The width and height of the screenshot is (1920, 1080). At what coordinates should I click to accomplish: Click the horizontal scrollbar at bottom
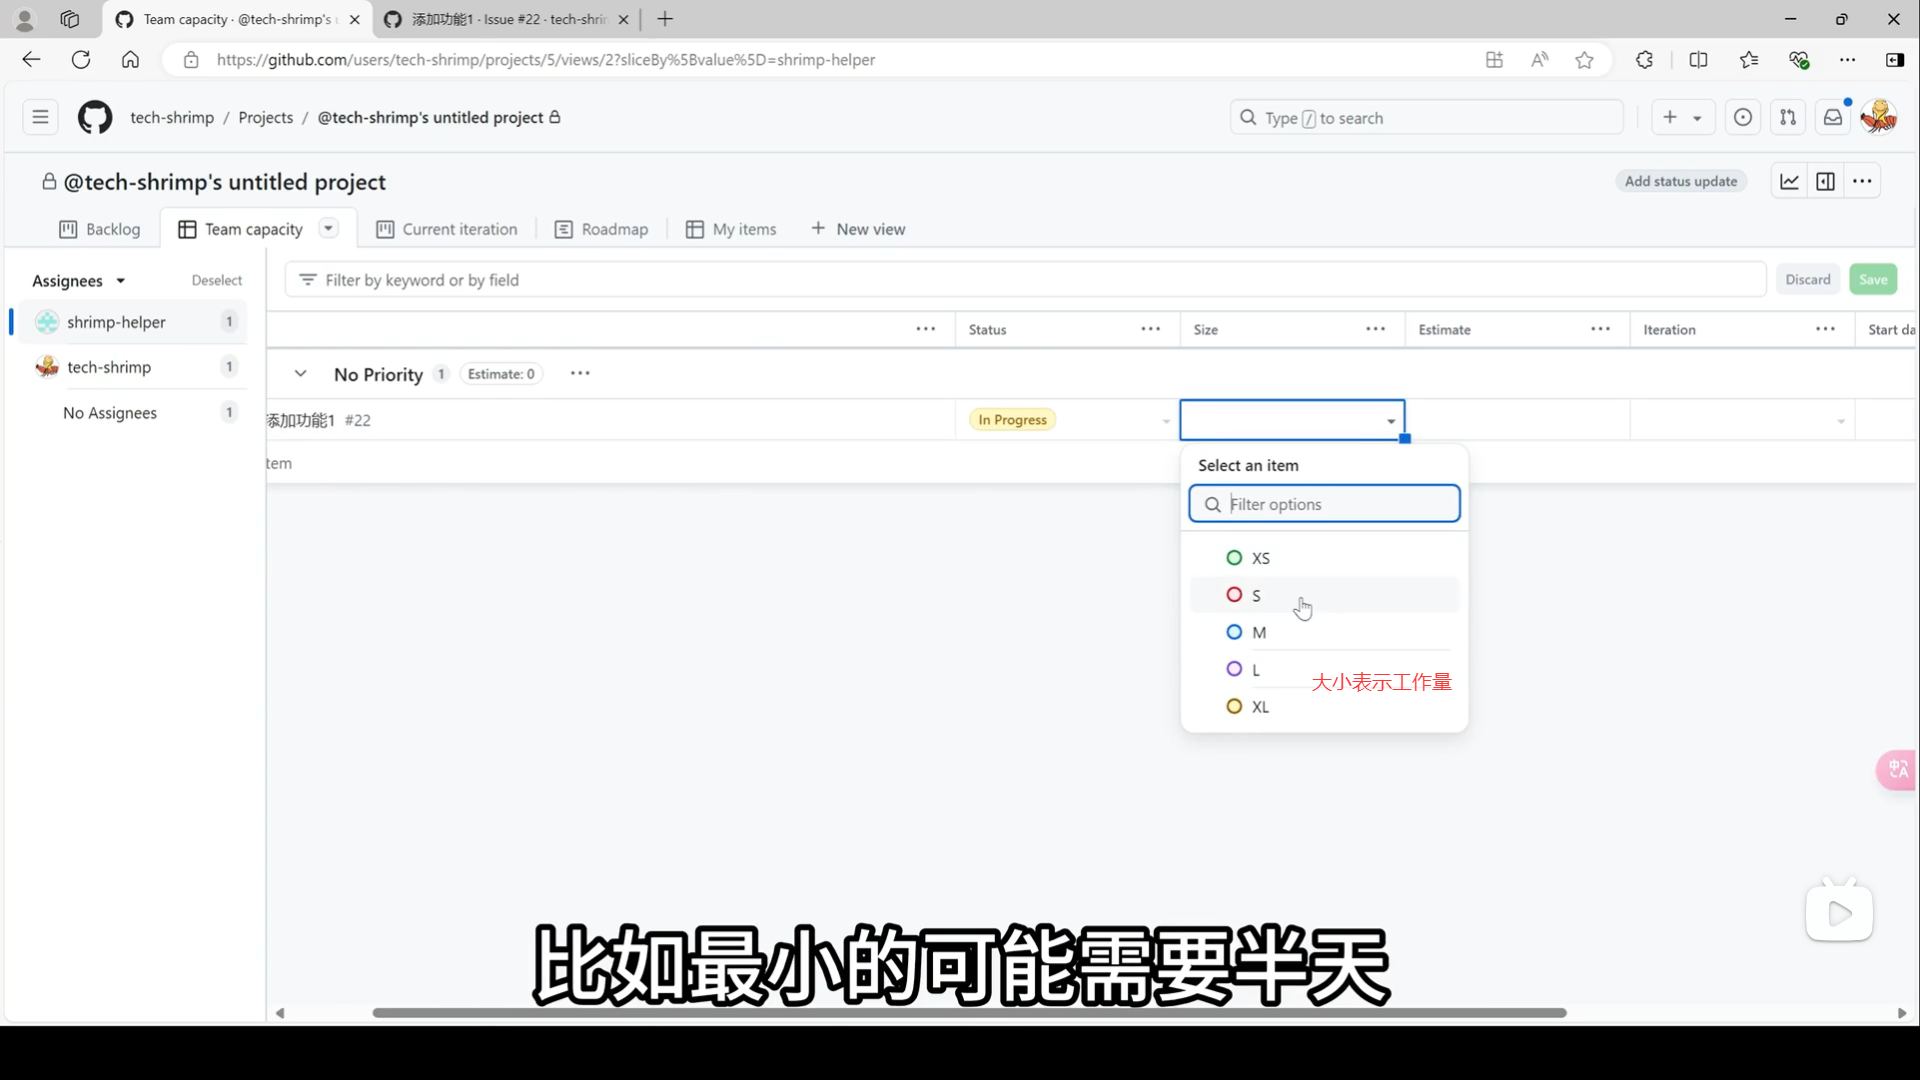tap(968, 1013)
